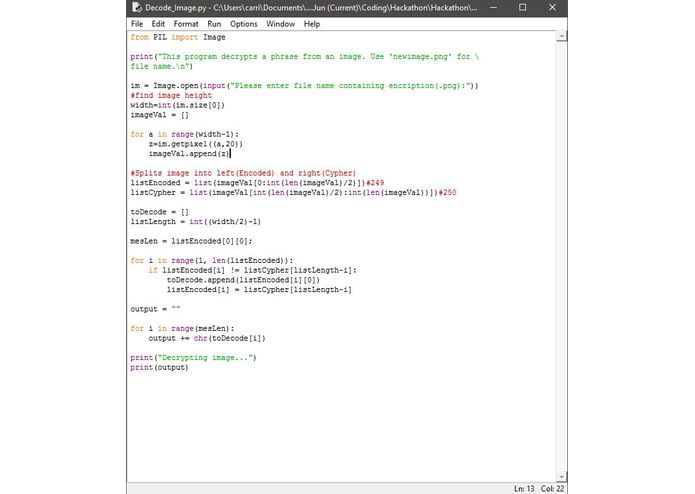Click the line 'for a in range(width-1):'
The height and width of the screenshot is (494, 695).
(x=184, y=134)
